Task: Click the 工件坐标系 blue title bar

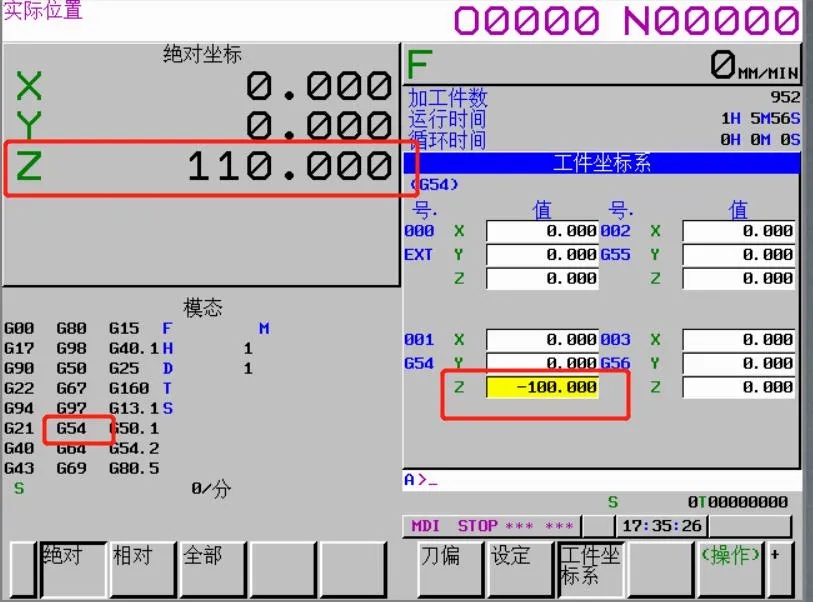Action: pos(601,163)
